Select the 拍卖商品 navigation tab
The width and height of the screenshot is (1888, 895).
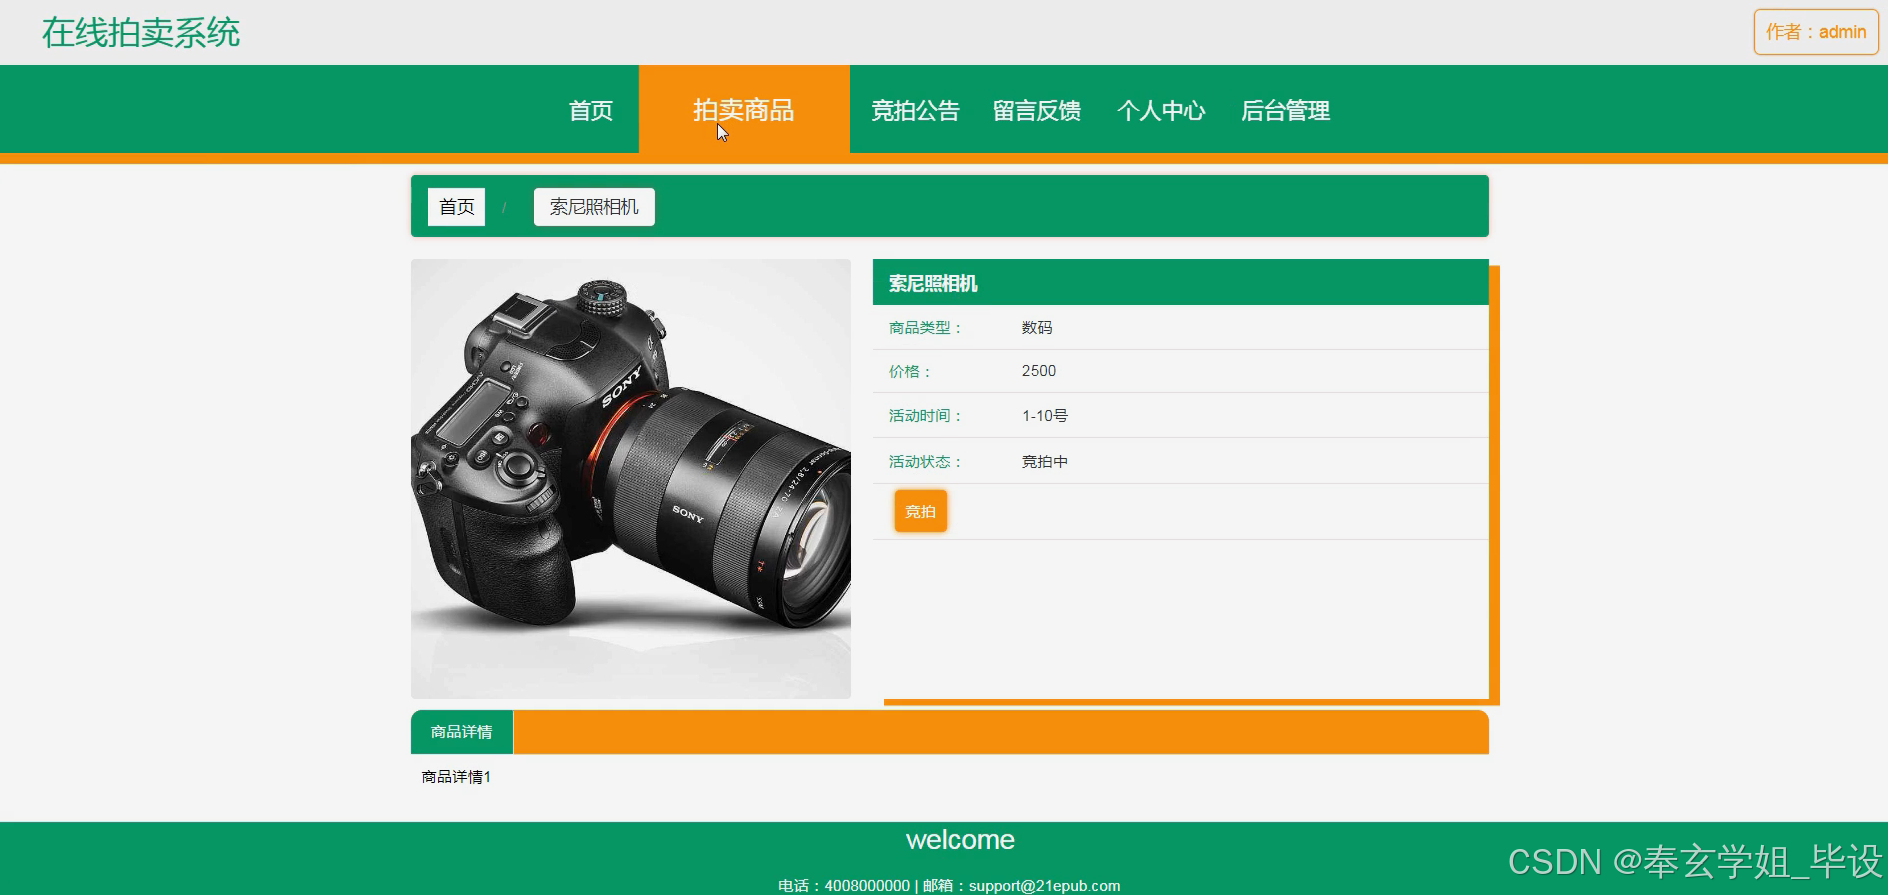[744, 110]
